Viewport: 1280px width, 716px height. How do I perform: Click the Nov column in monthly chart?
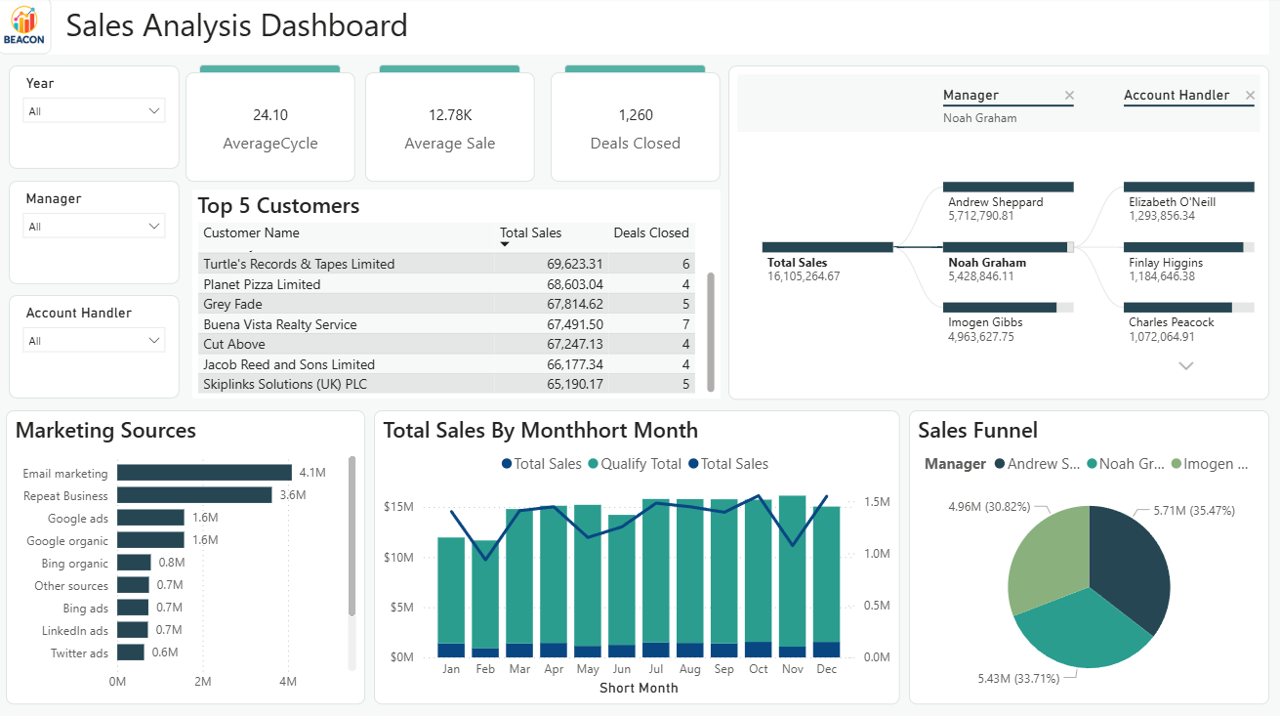792,577
